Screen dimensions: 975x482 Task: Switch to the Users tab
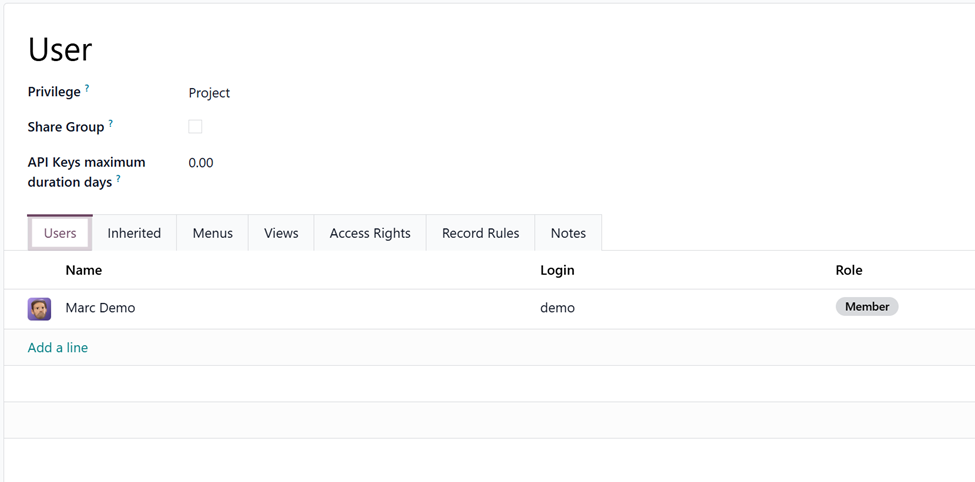(60, 233)
